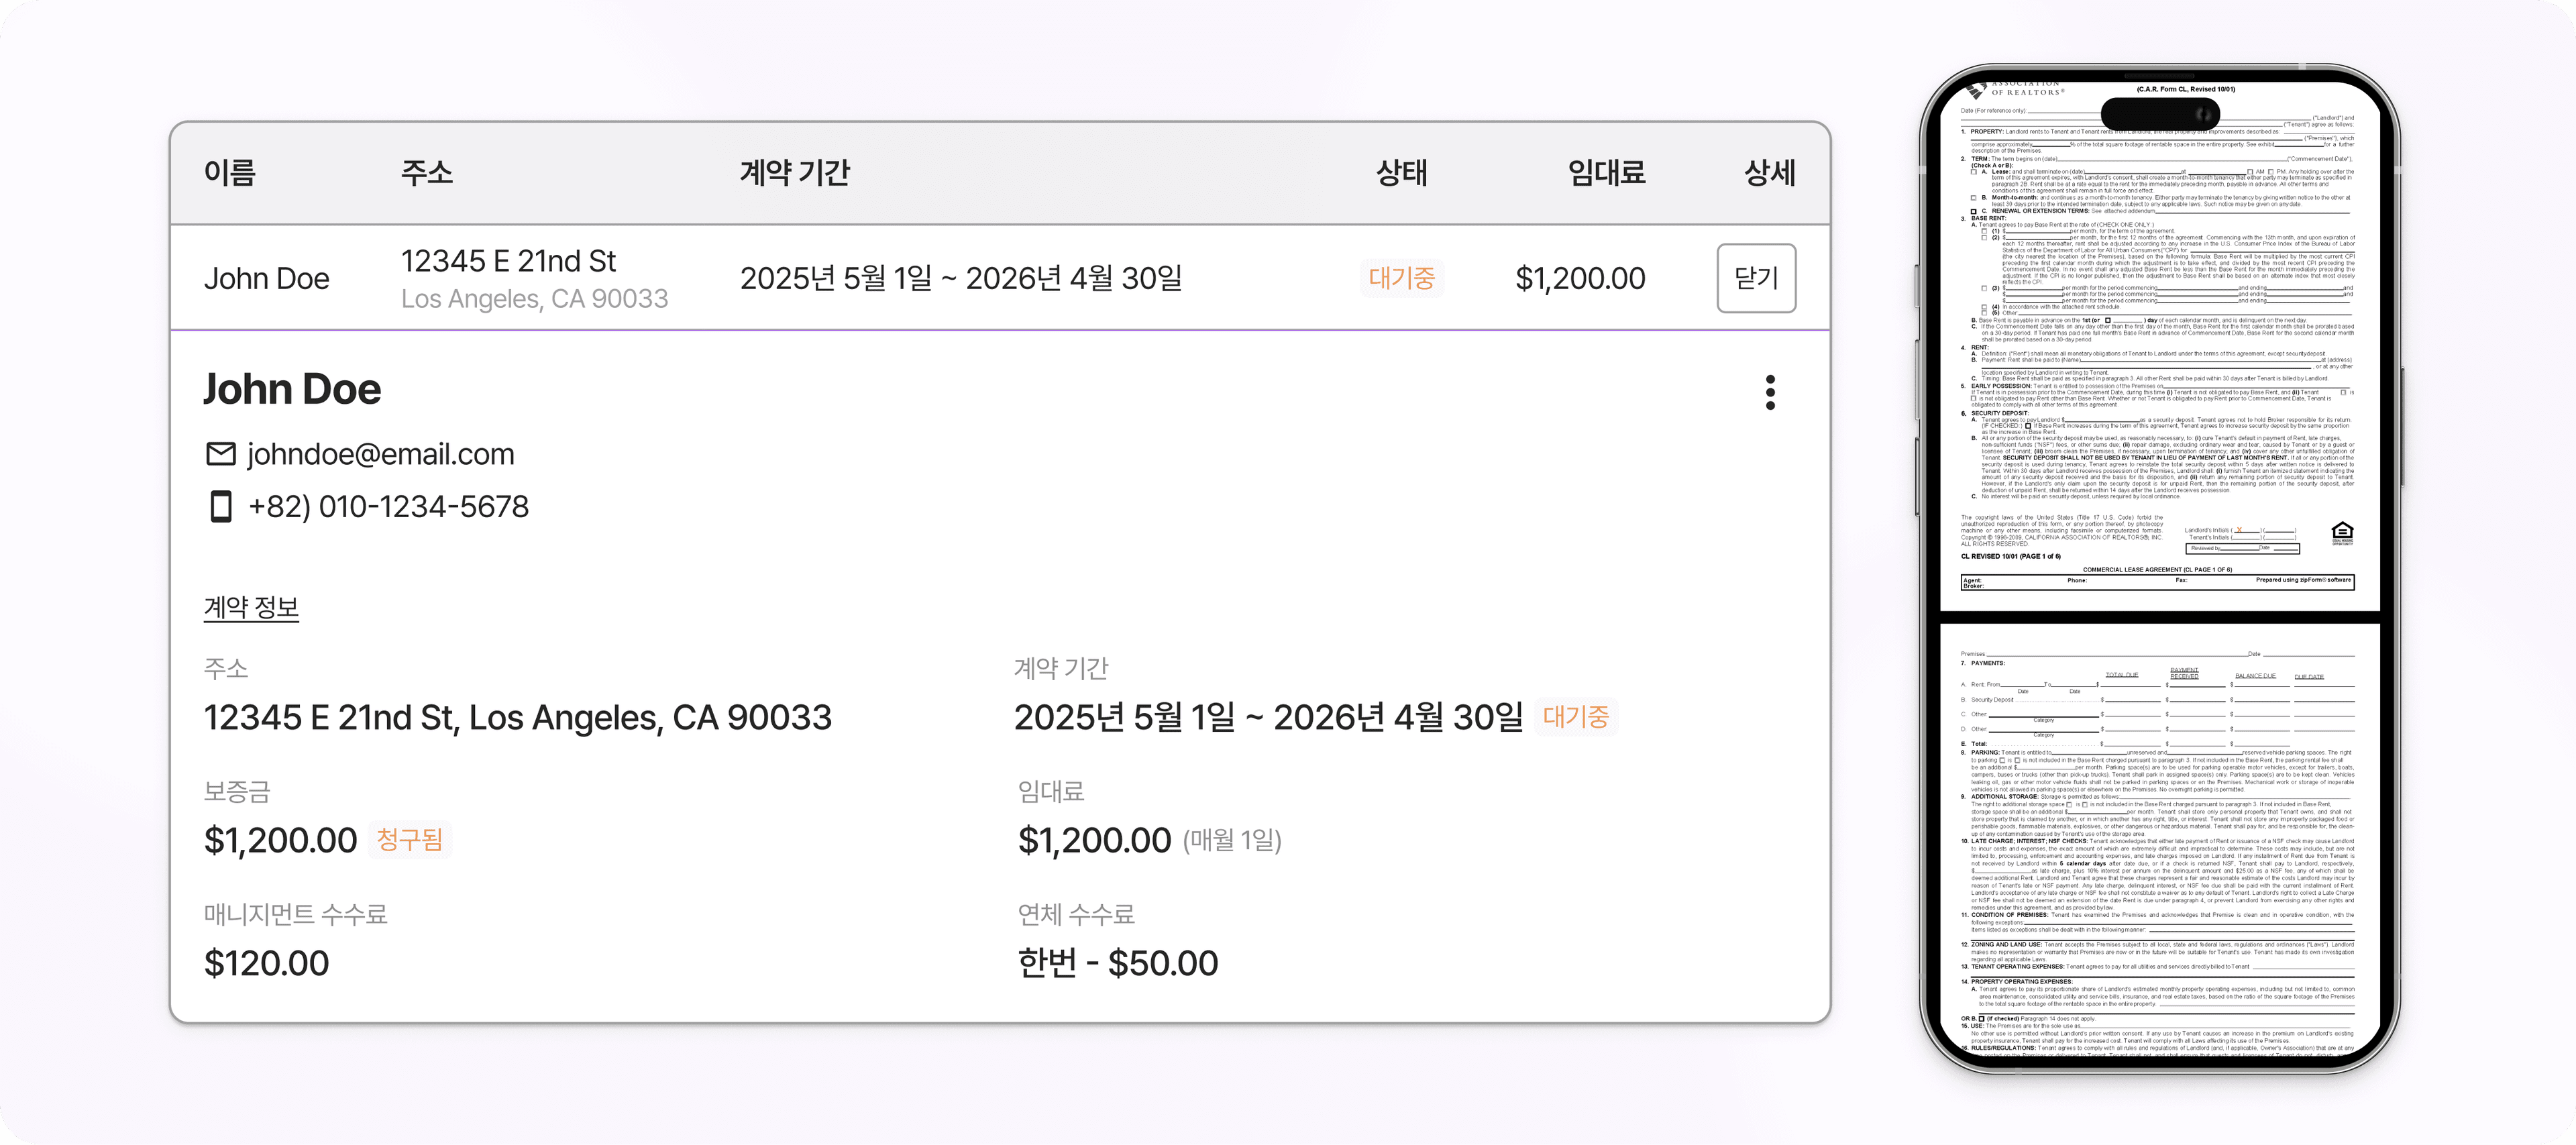2576x1145 pixels.
Task: Click the mobile phone icon
Action: [220, 506]
